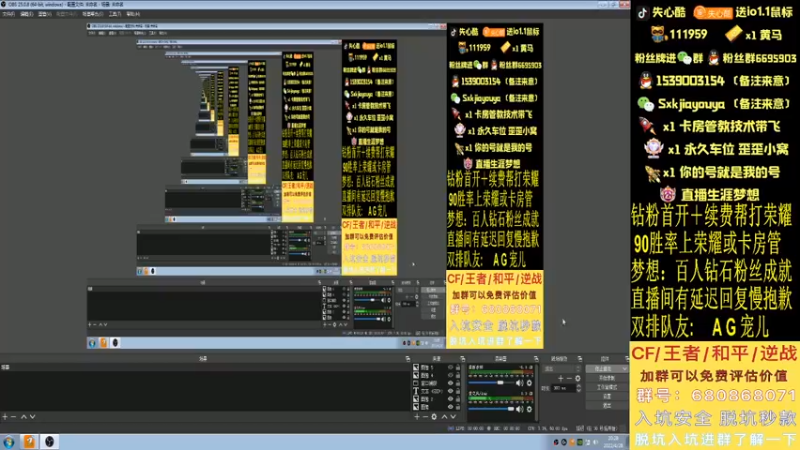Hide the 窗口捕获 source
This screenshot has height=450, width=800.
tap(451, 383)
